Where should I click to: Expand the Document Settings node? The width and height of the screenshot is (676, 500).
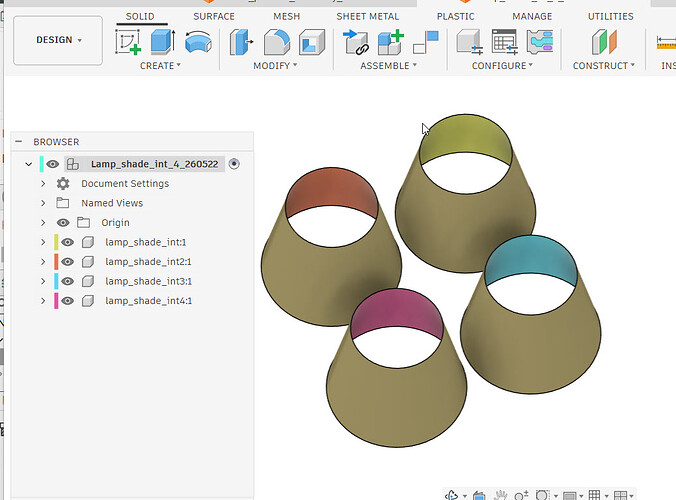tap(43, 184)
